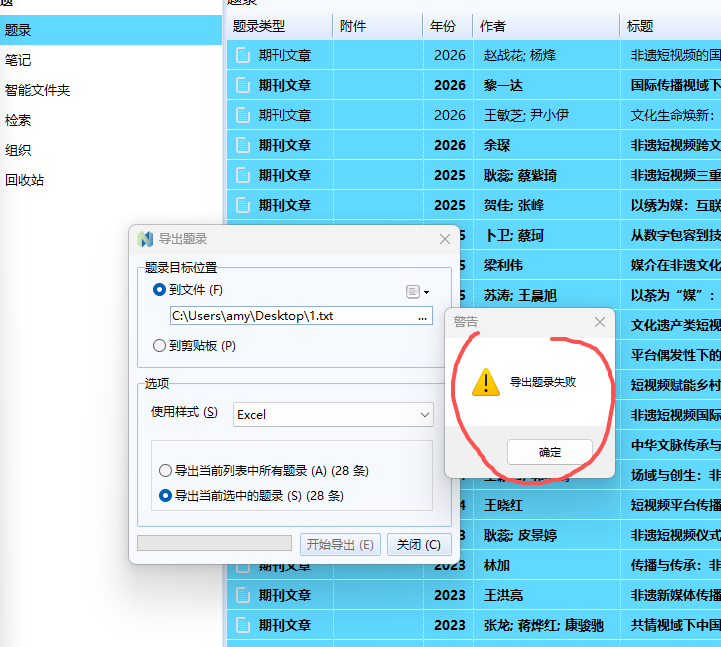Open the 使用样式 Excel dropdown
The width and height of the screenshot is (721, 647).
click(x=333, y=414)
